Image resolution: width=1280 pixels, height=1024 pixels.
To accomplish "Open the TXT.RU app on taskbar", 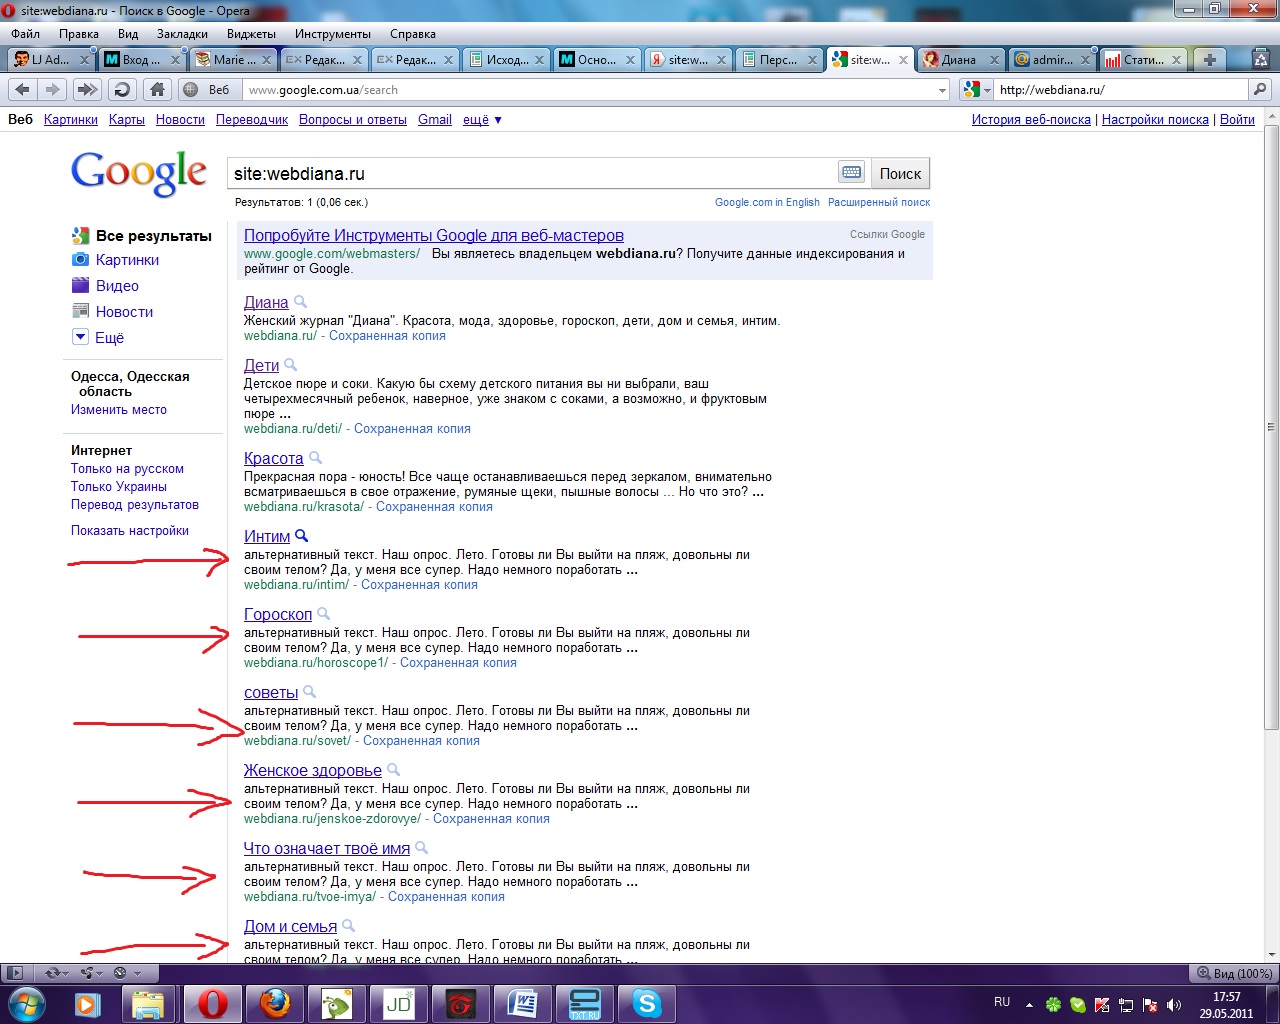I will [584, 1003].
